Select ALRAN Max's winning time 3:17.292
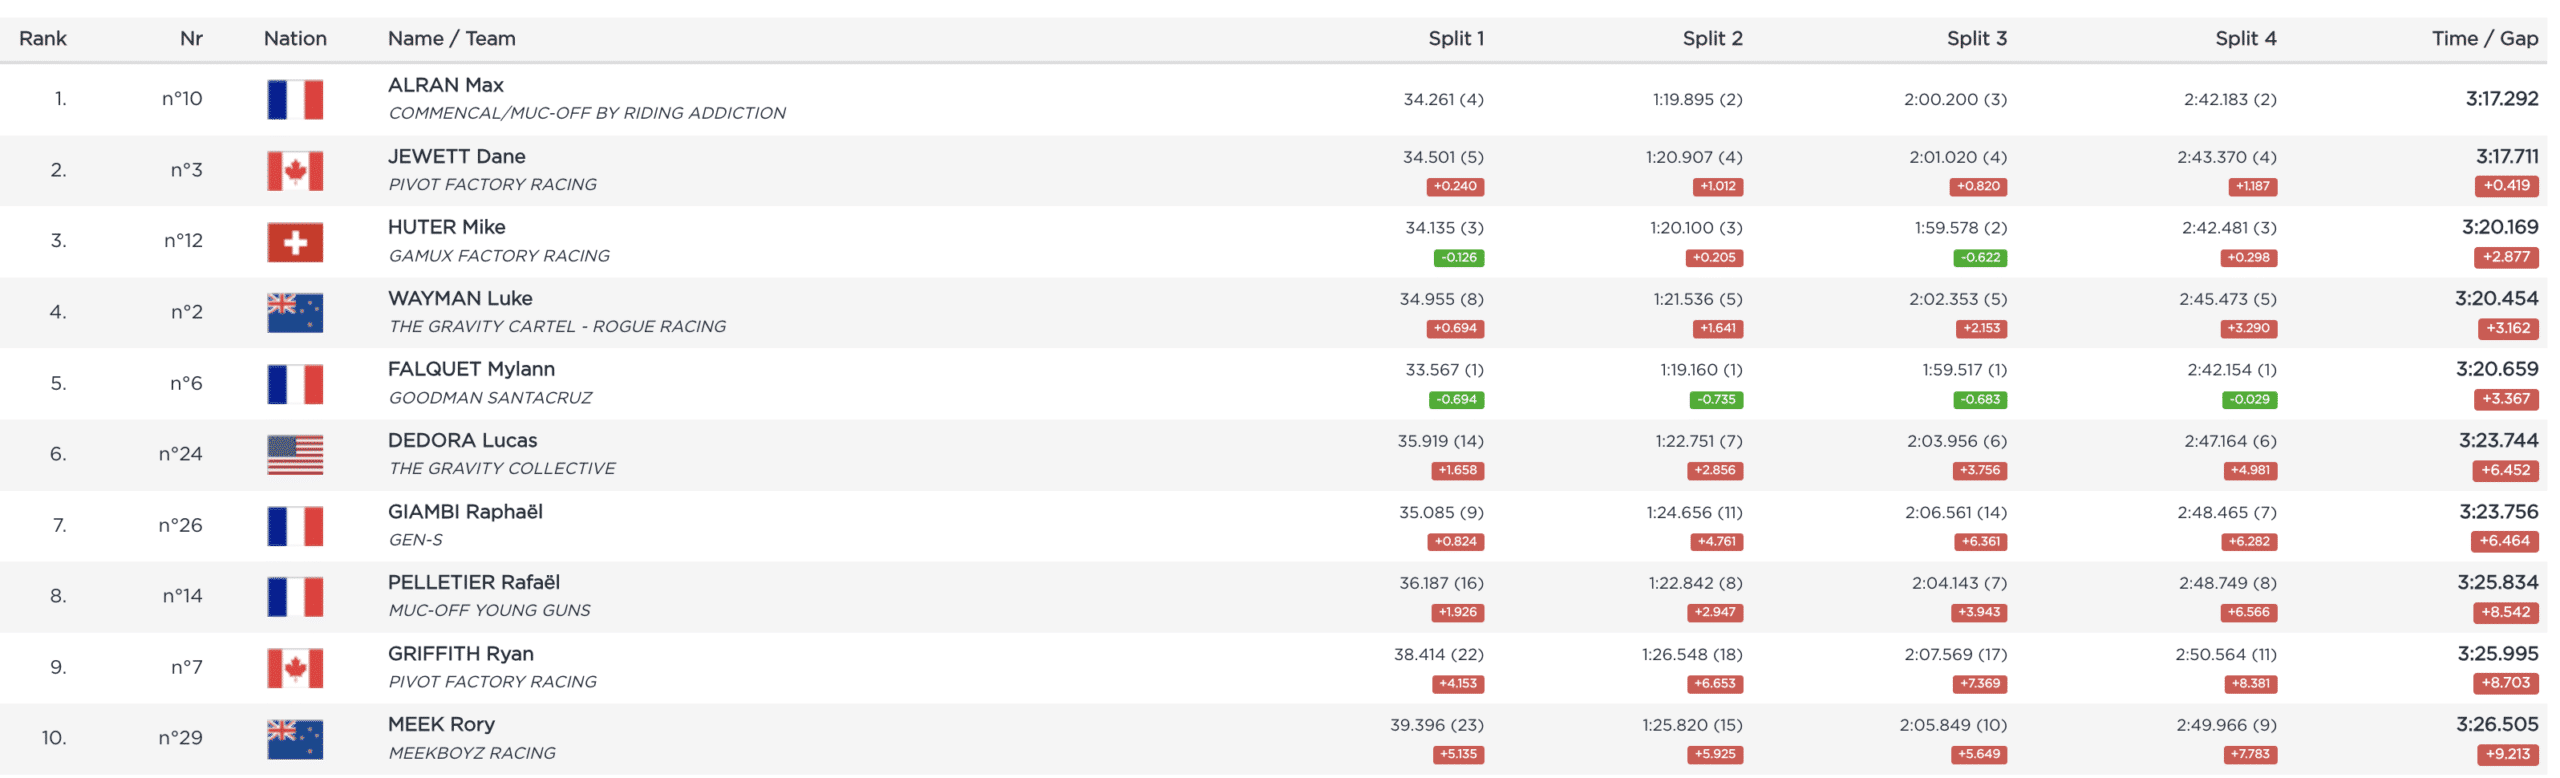The height and width of the screenshot is (778, 2560). 2501,99
